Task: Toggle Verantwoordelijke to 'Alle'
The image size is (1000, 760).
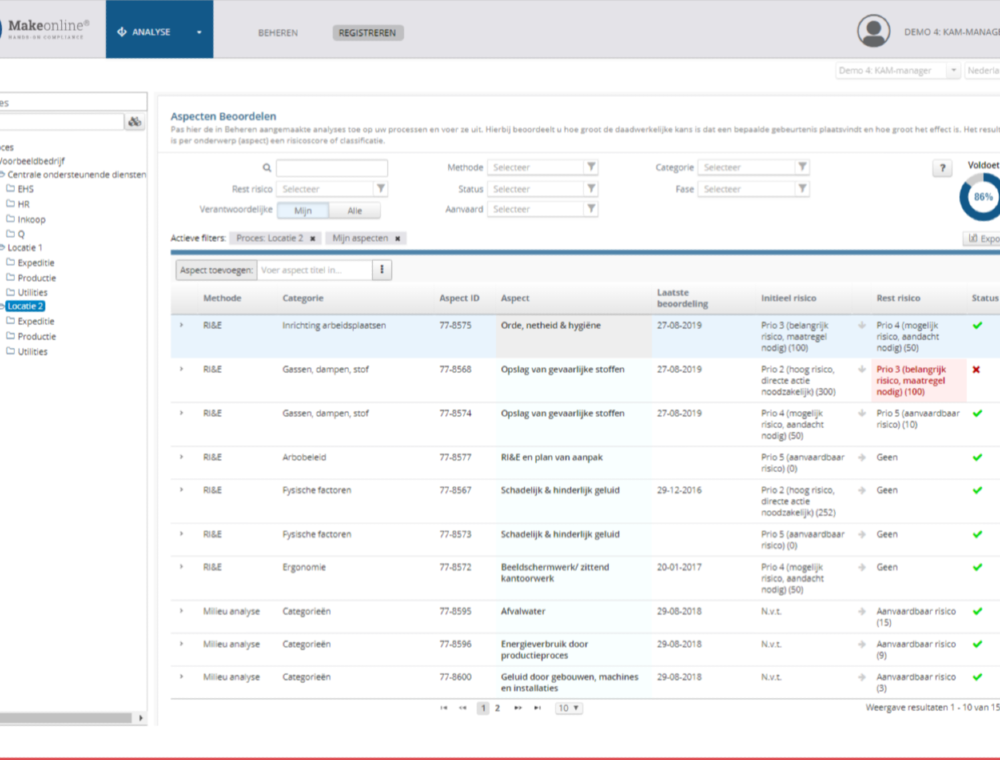Action: [355, 211]
